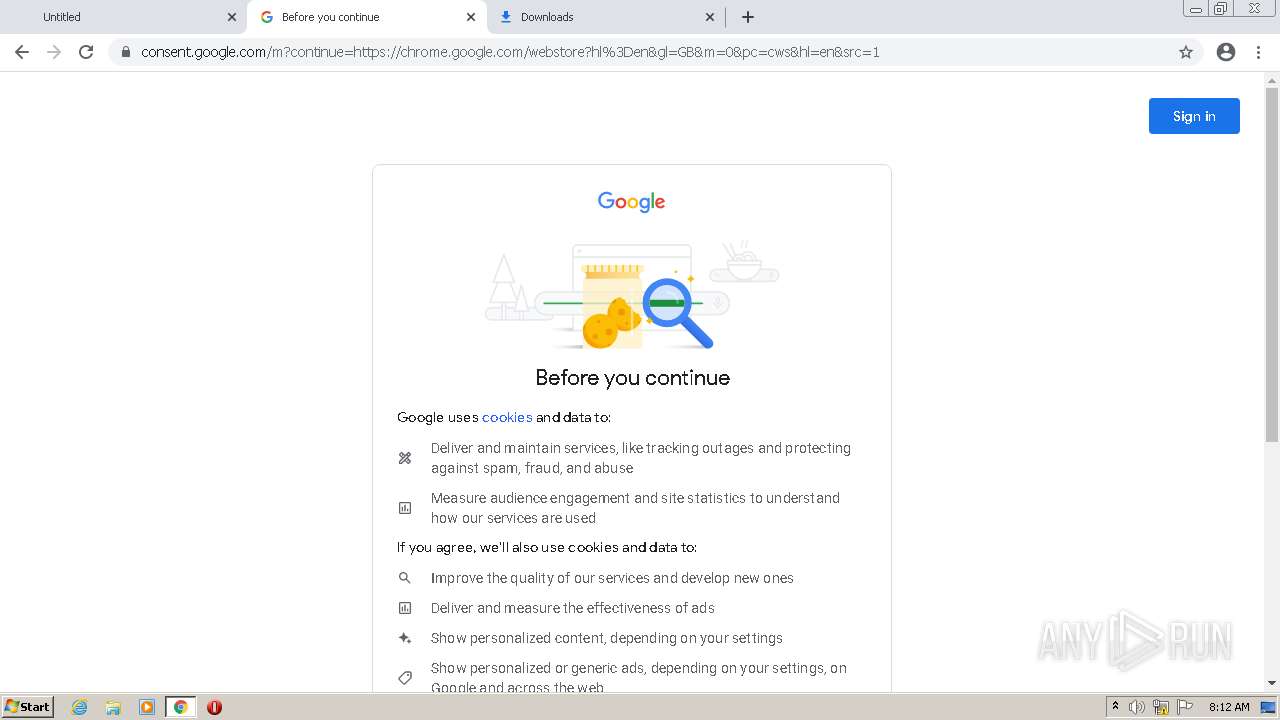Click the show desktop button in taskbar
Viewport: 1280px width, 720px height.
click(1268, 707)
